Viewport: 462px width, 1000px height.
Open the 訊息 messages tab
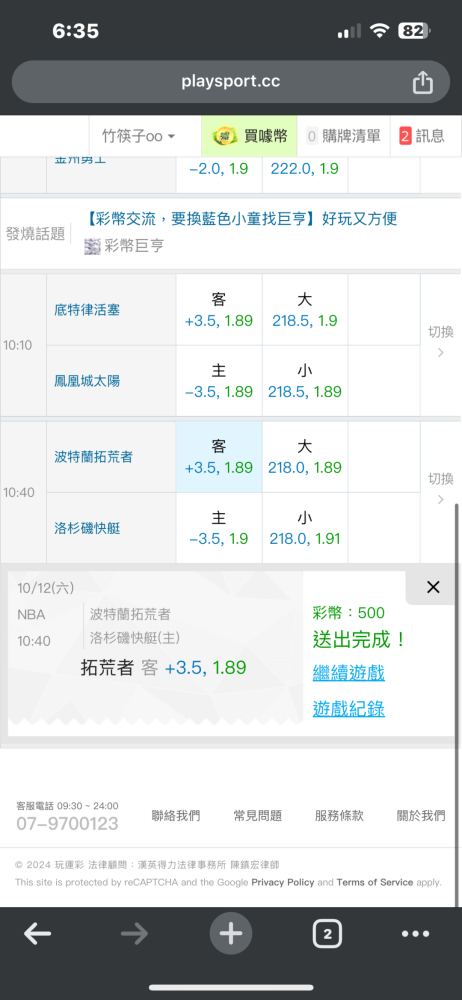coord(422,136)
